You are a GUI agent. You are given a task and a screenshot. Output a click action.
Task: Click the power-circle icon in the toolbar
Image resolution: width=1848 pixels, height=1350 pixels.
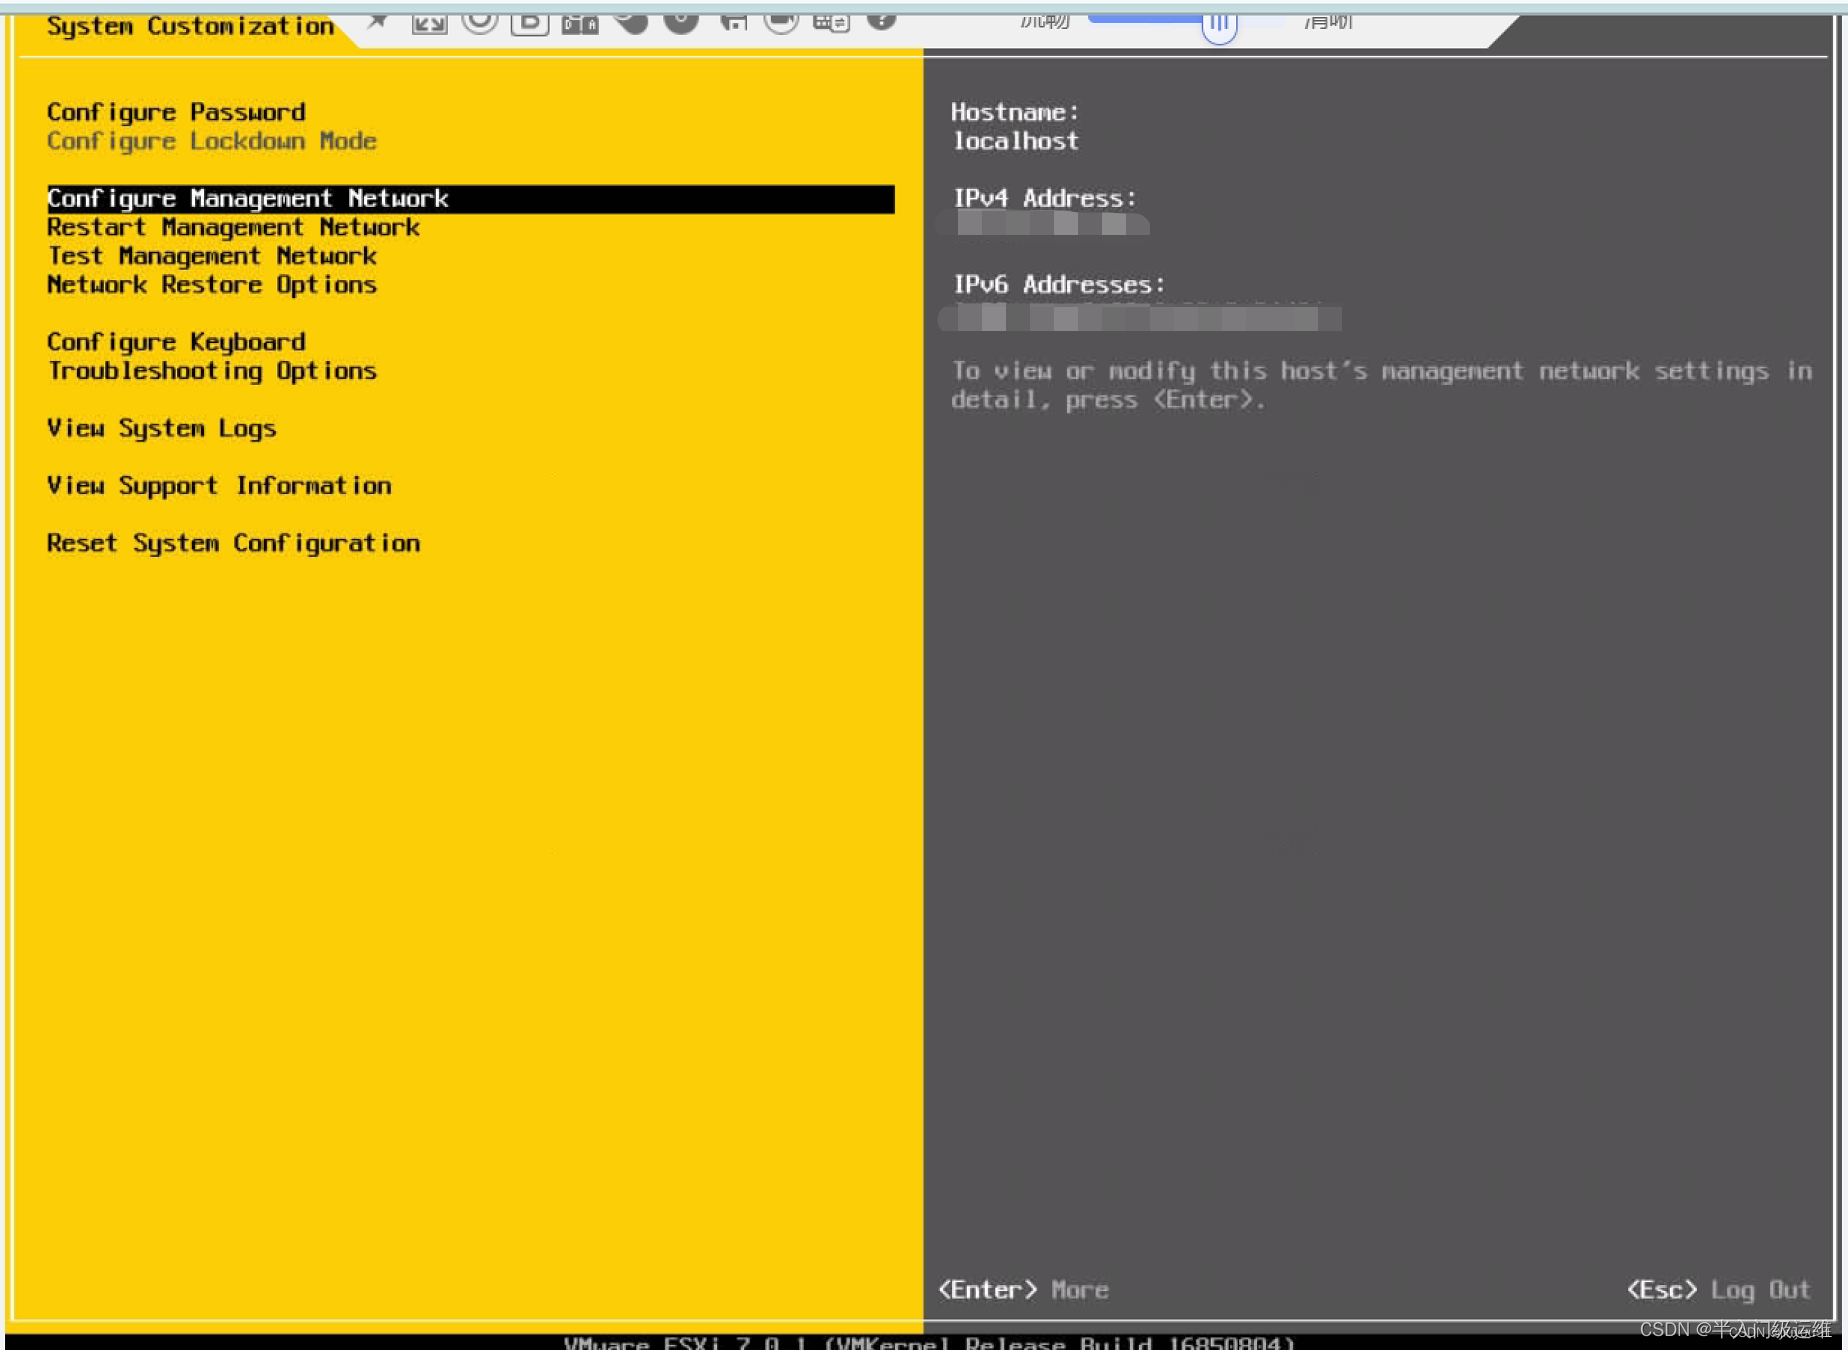point(682,20)
